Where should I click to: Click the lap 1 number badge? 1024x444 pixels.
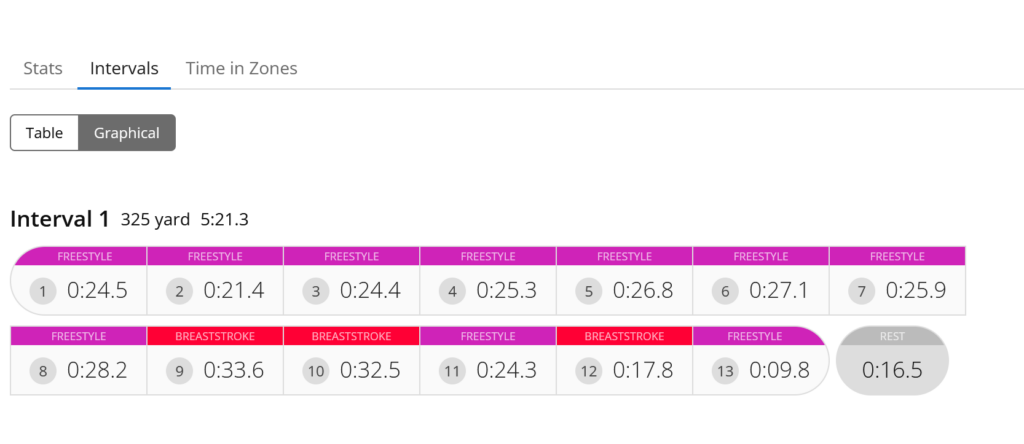44,292
